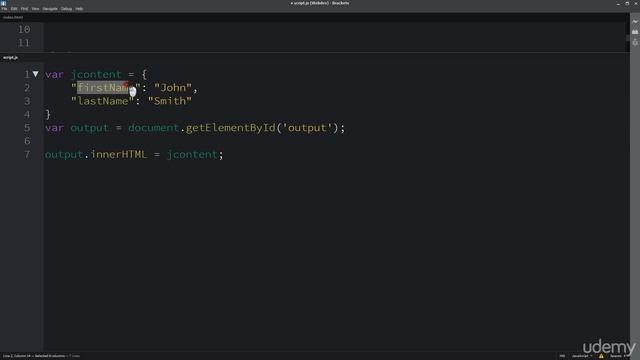Click the jcontent variable on line 1
Image resolution: width=640 pixels, height=360 pixels.
pos(96,74)
